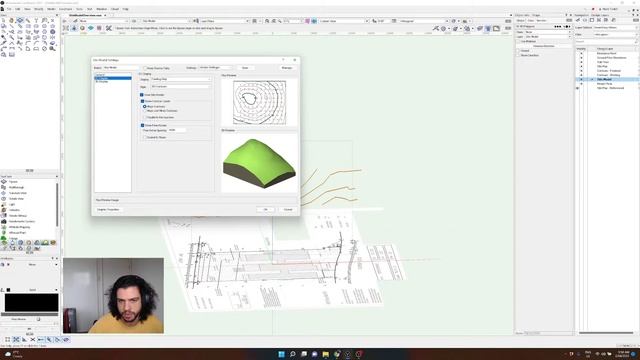Toggle Snap to Intersection in snapping palette

click(33, 340)
